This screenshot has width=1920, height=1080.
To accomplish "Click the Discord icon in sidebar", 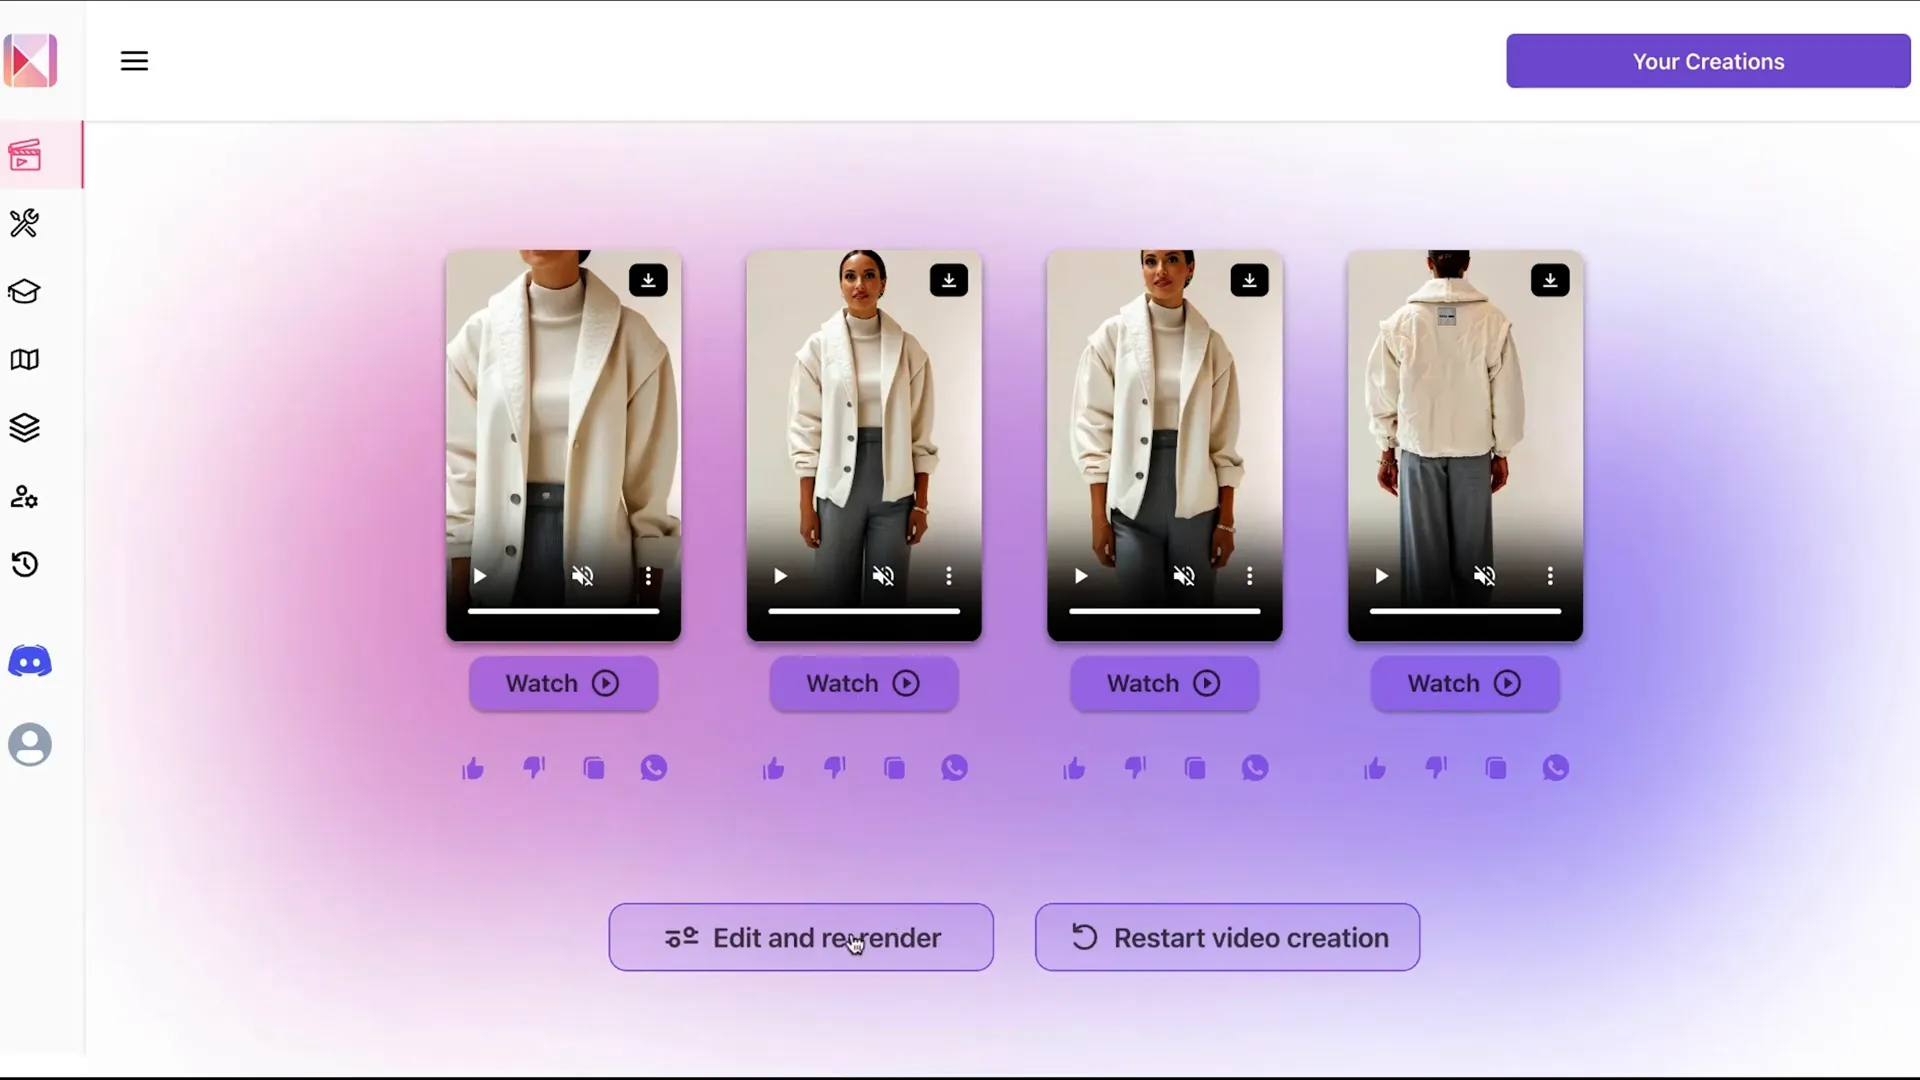I will pyautogui.click(x=29, y=661).
